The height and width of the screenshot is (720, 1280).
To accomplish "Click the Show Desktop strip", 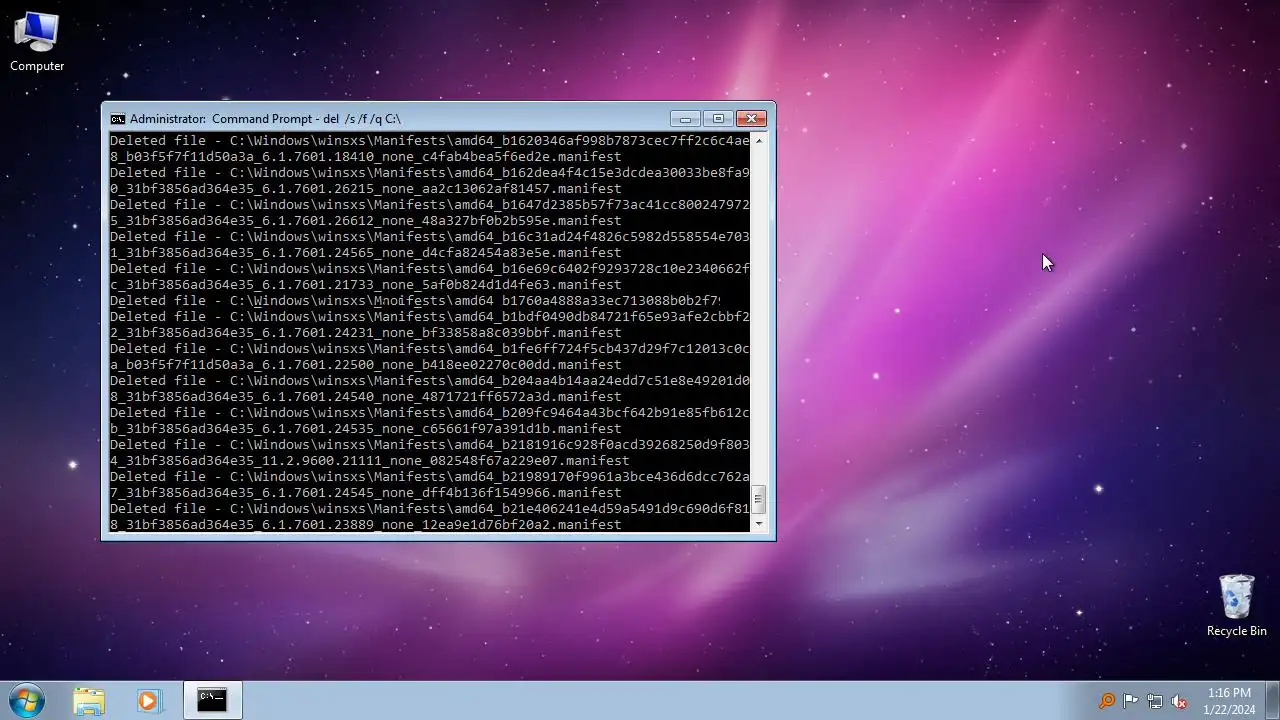I will [1273, 700].
